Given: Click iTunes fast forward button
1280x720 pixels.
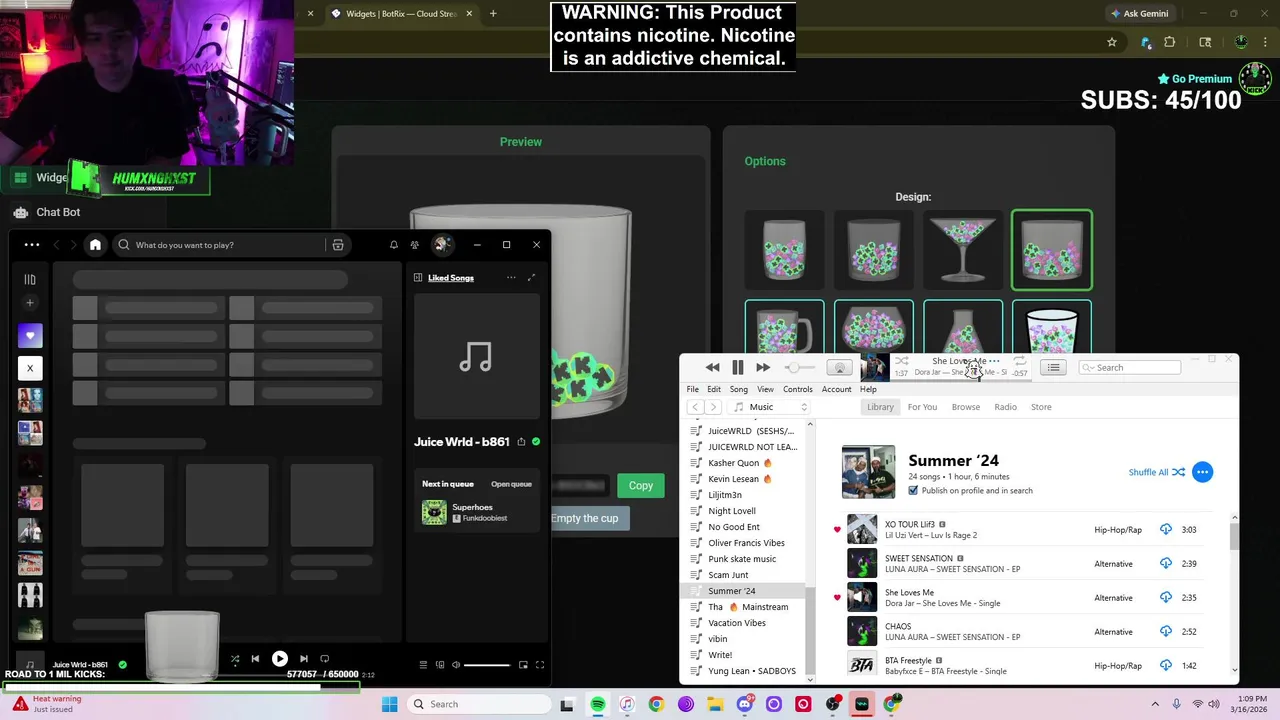Looking at the screenshot, I should click(763, 368).
